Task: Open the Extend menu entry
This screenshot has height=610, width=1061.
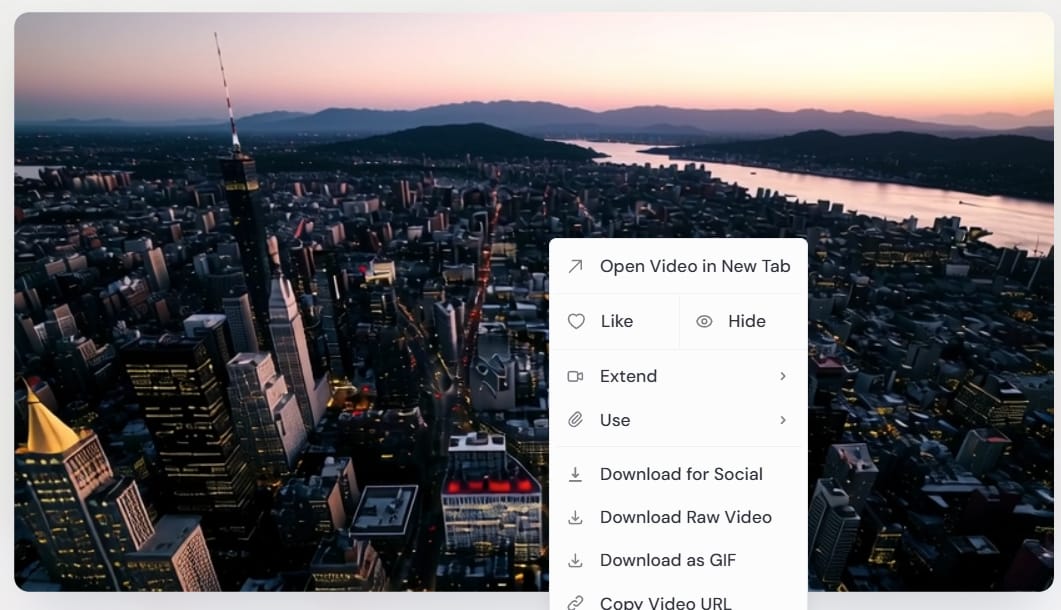Action: click(x=628, y=376)
